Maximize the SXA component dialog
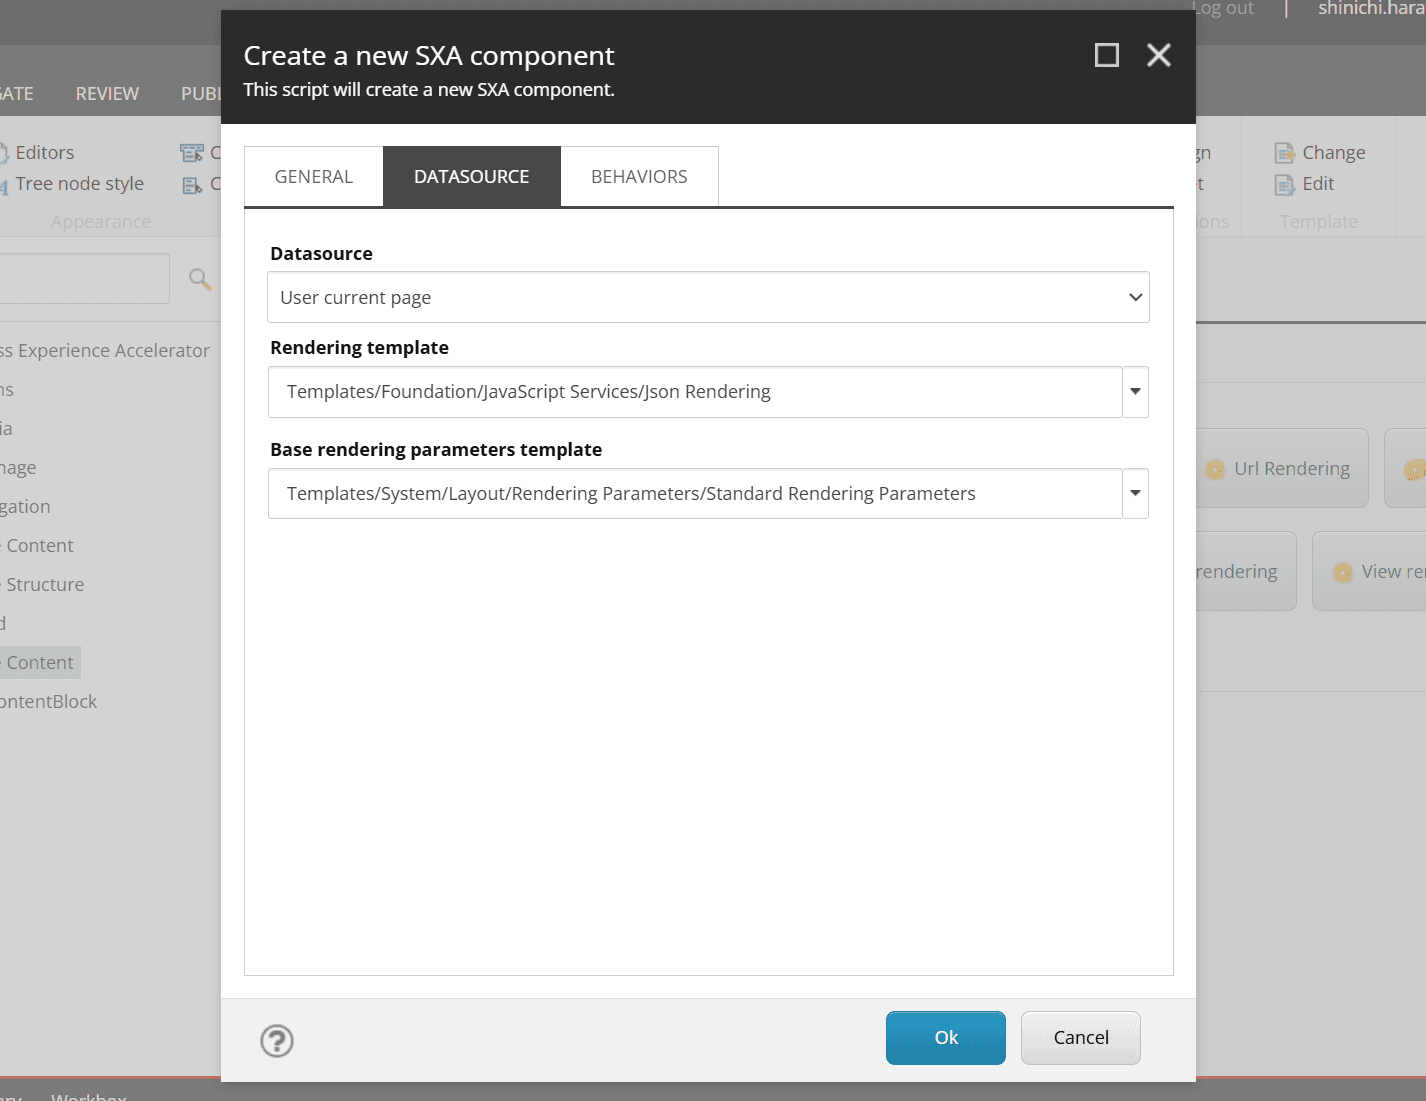The image size is (1426, 1101). coord(1107,55)
